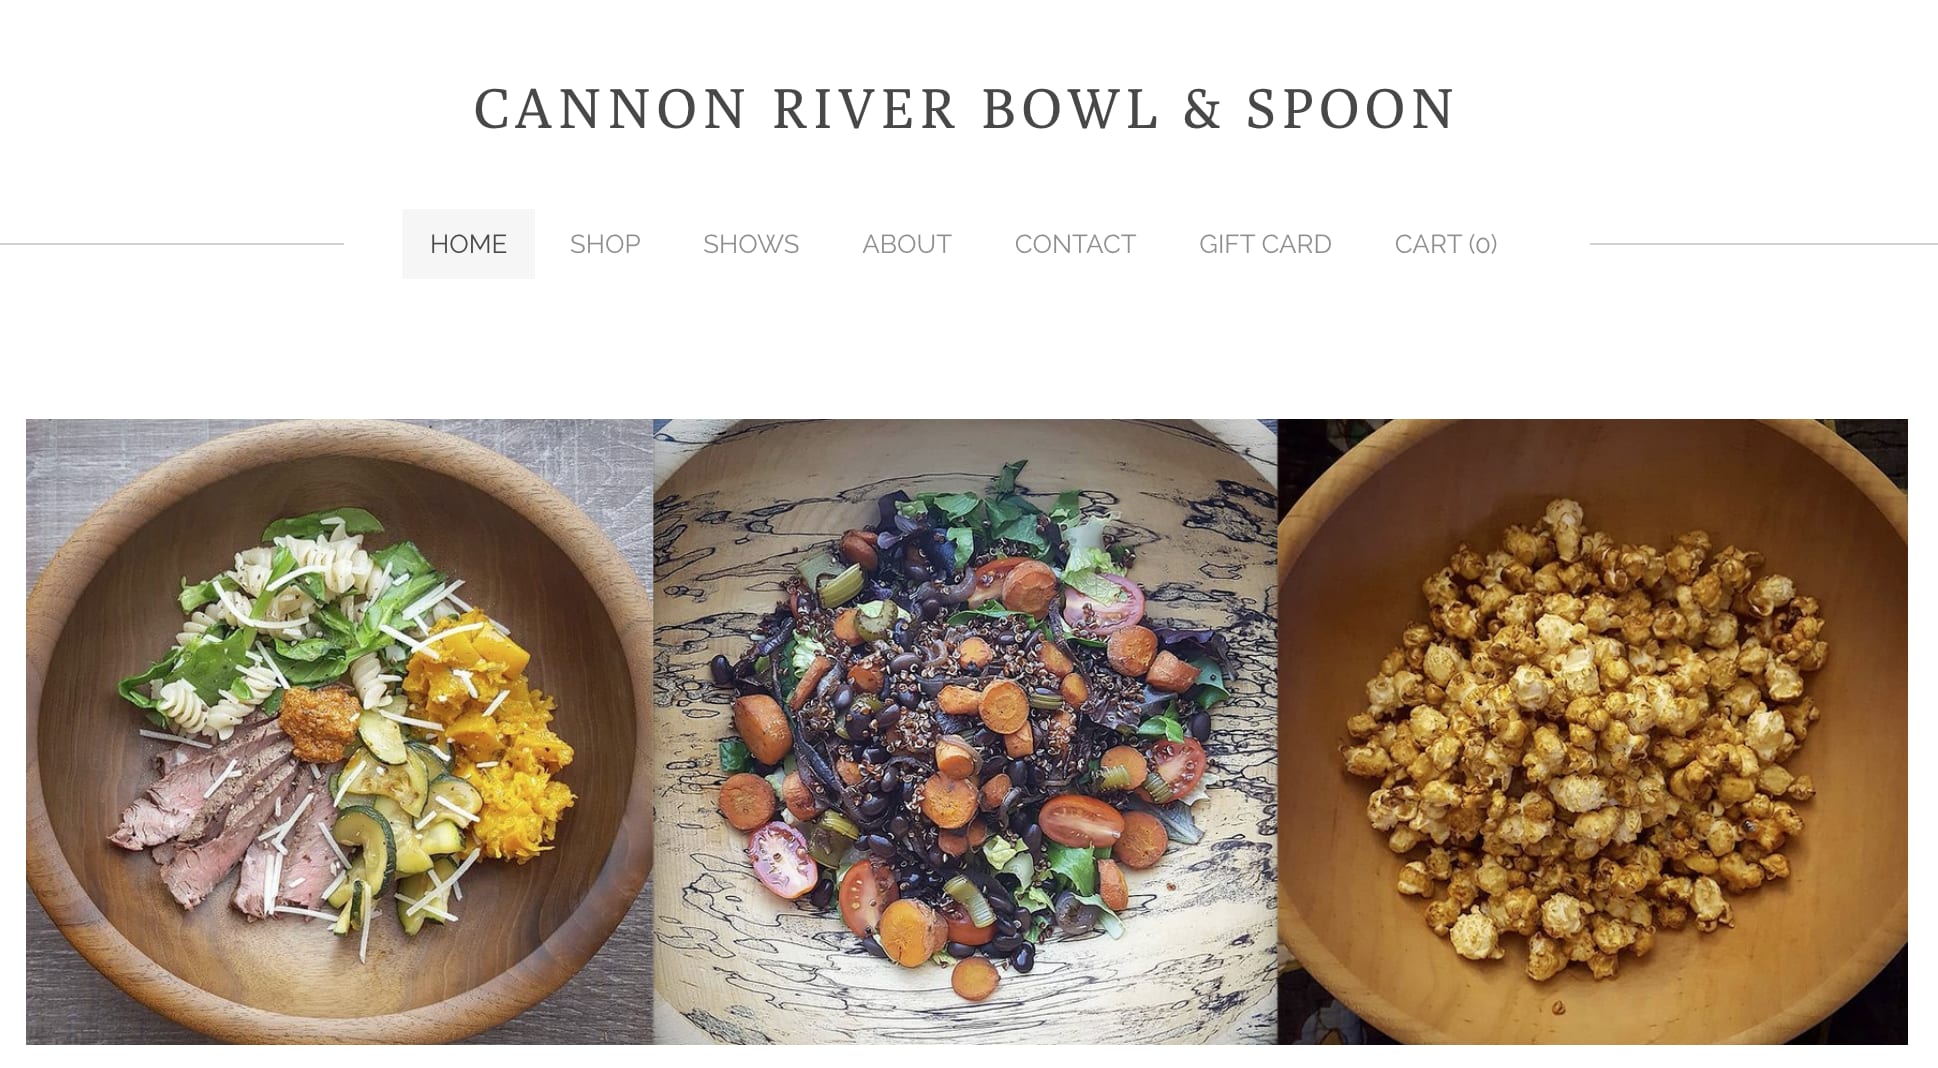This screenshot has width=1938, height=1068.
Task: Click the ampersand in the site title
Action: pos(1203,109)
